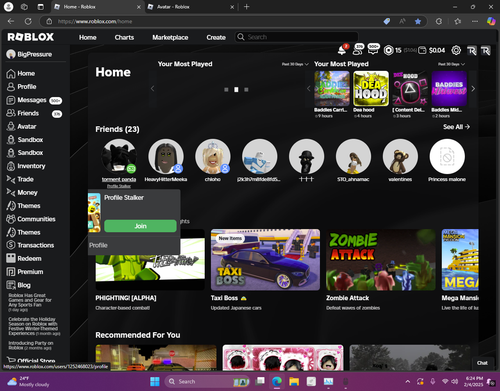Click Profile in the friend popup
The image size is (500, 391).
coord(98,245)
